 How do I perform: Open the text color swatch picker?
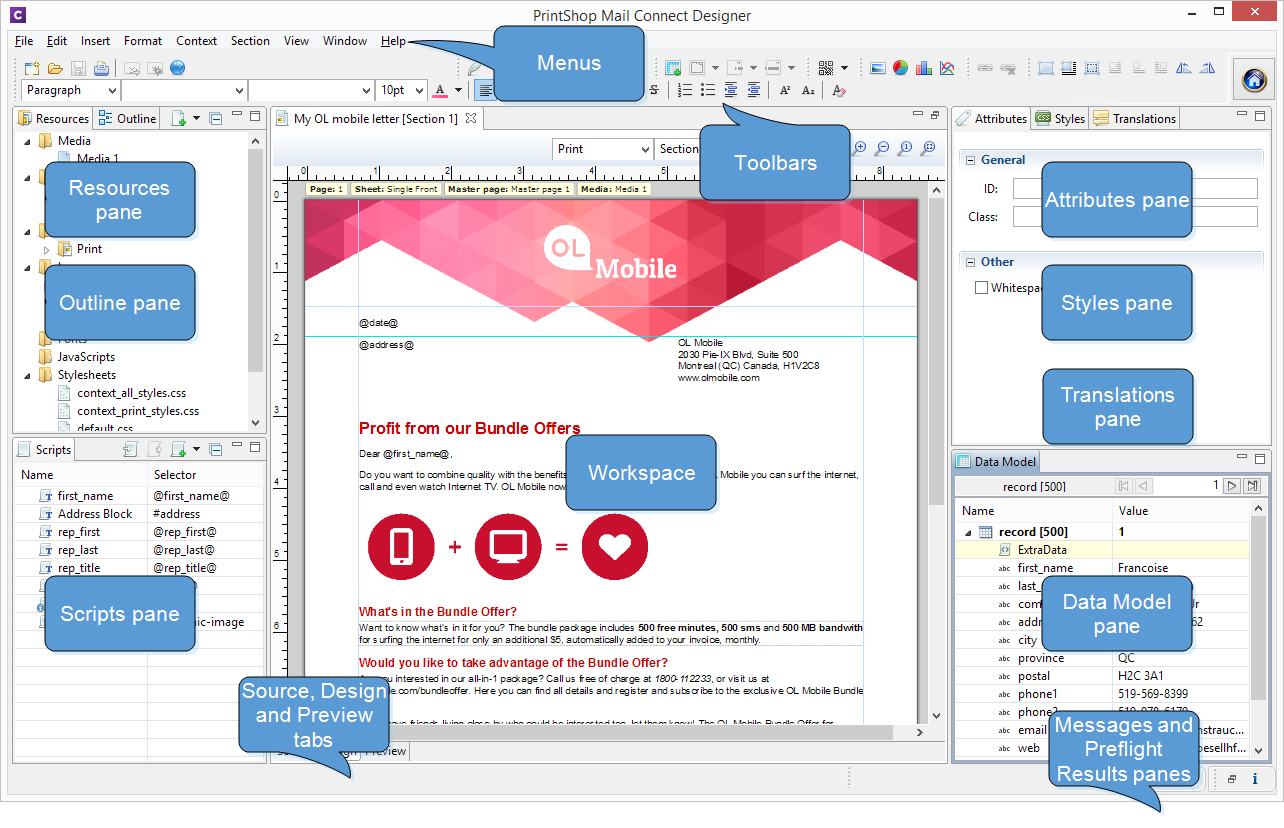pos(458,90)
